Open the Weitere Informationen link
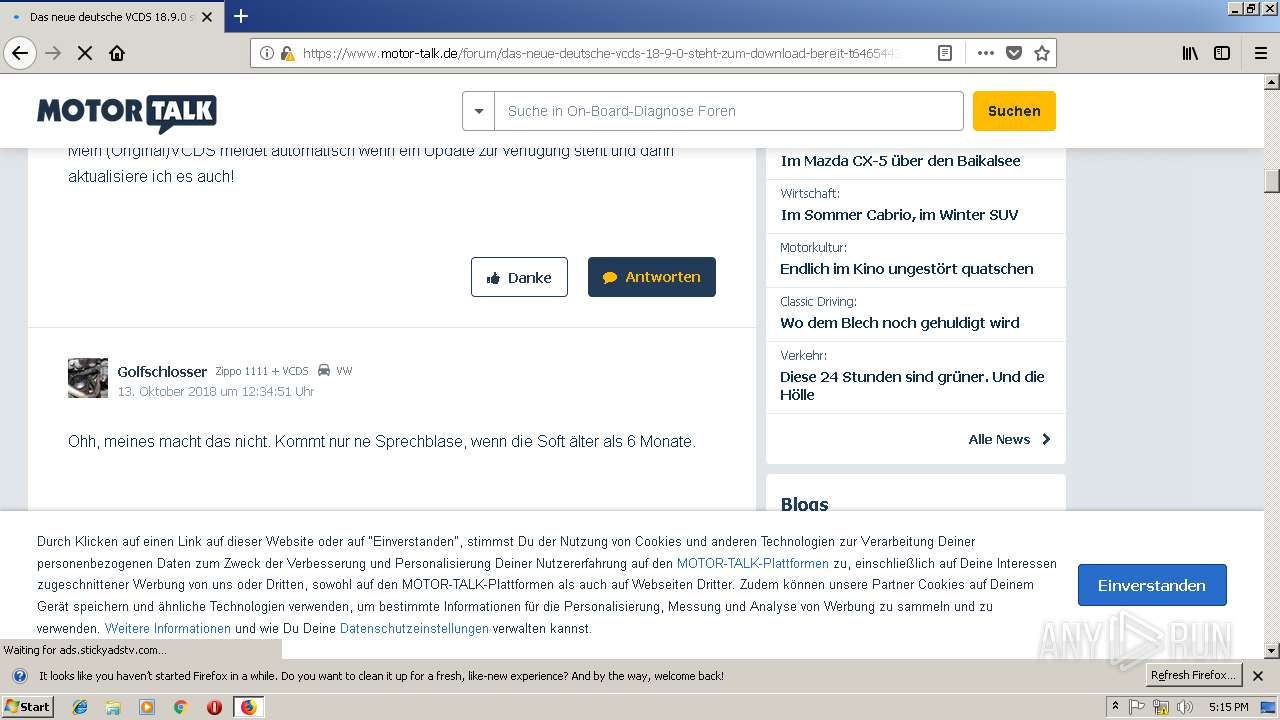 pyautogui.click(x=168, y=628)
